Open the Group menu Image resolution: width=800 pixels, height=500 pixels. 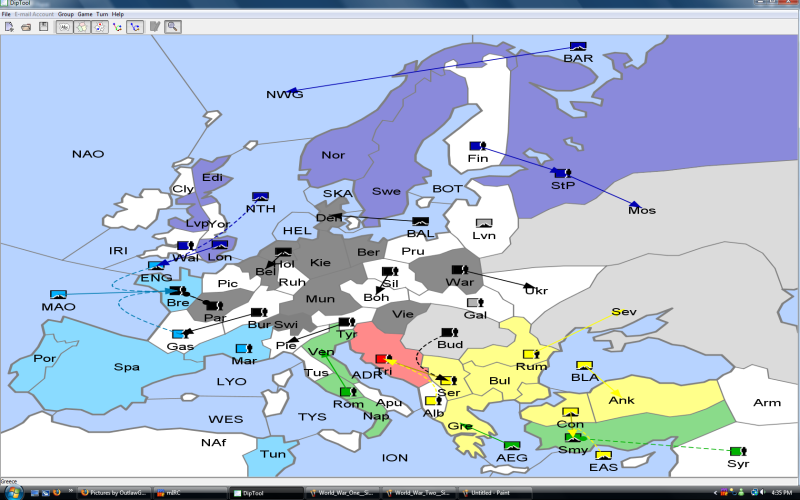pos(66,14)
